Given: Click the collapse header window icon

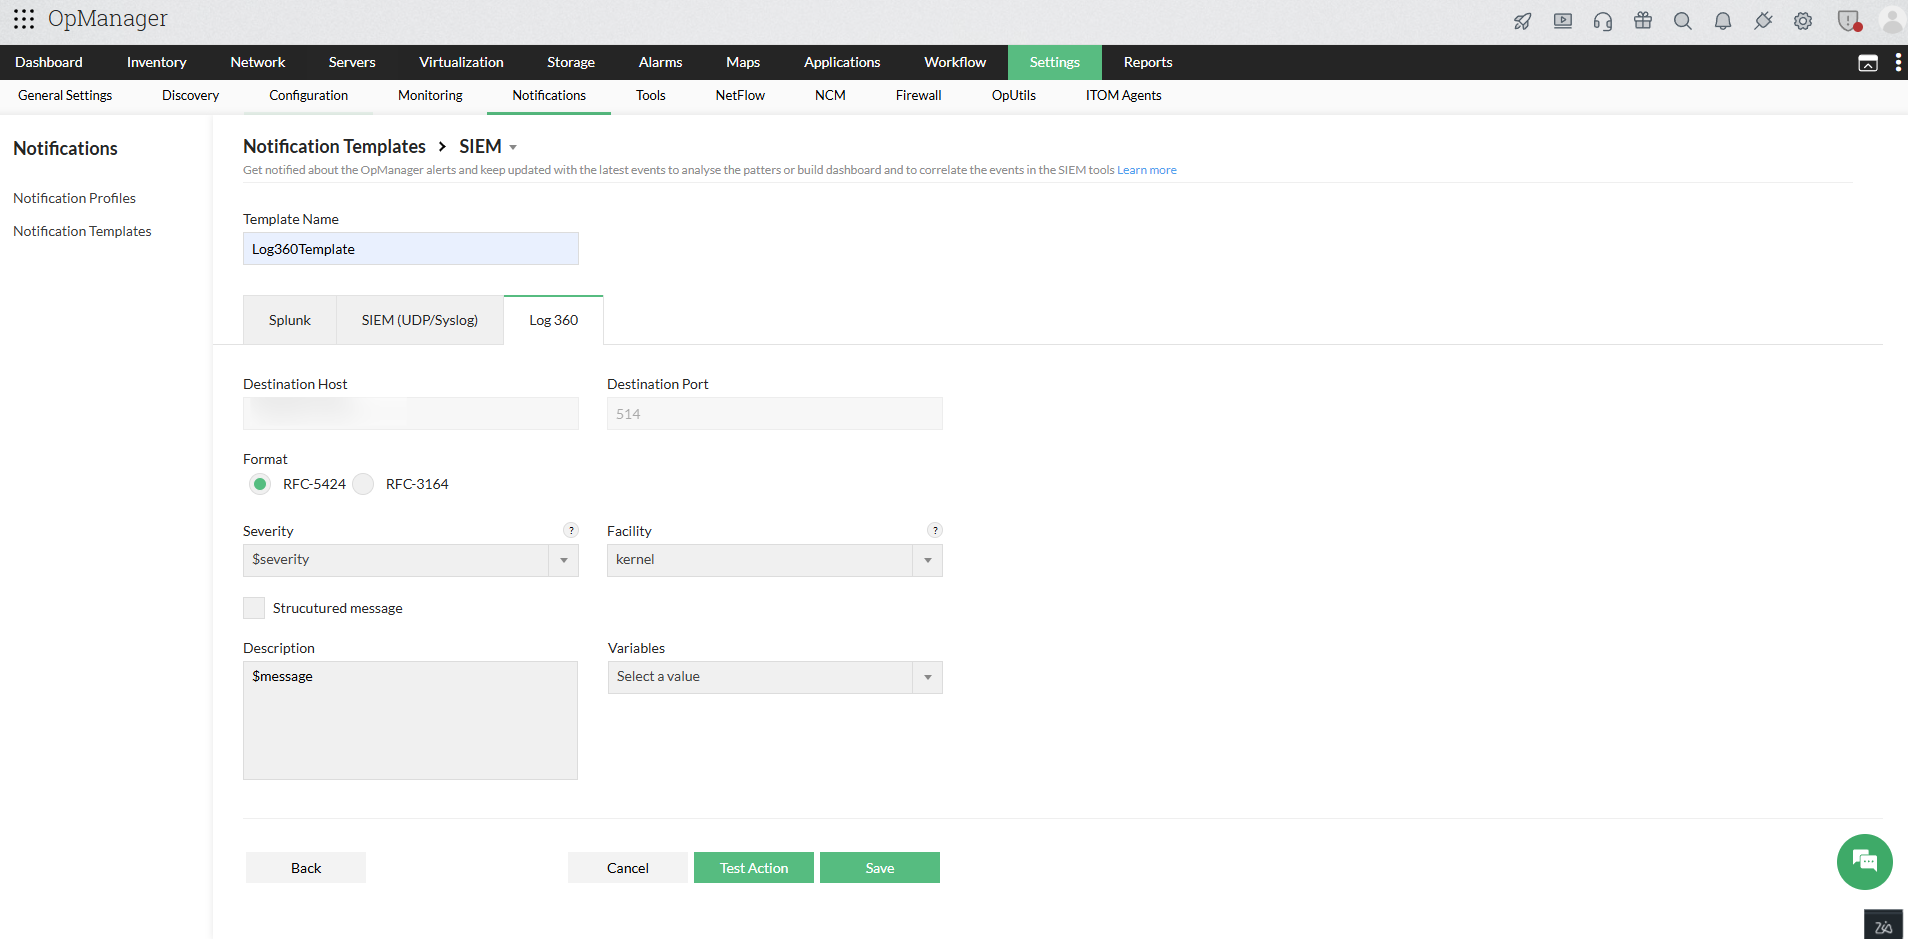Looking at the screenshot, I should [x=1868, y=63].
